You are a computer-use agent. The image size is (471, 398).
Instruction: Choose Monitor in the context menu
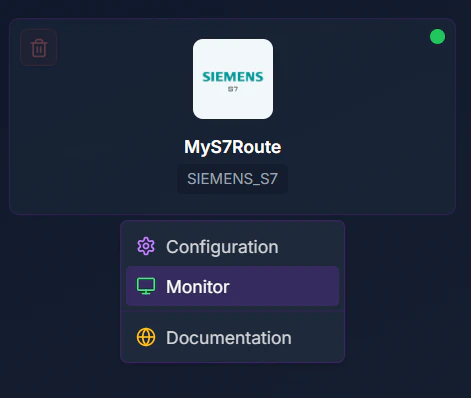point(232,286)
